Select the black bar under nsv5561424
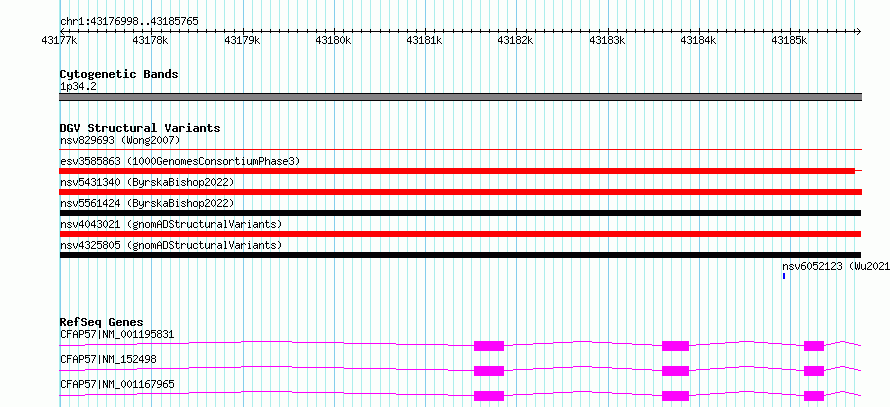Image resolution: width=890 pixels, height=407 pixels. 460,213
